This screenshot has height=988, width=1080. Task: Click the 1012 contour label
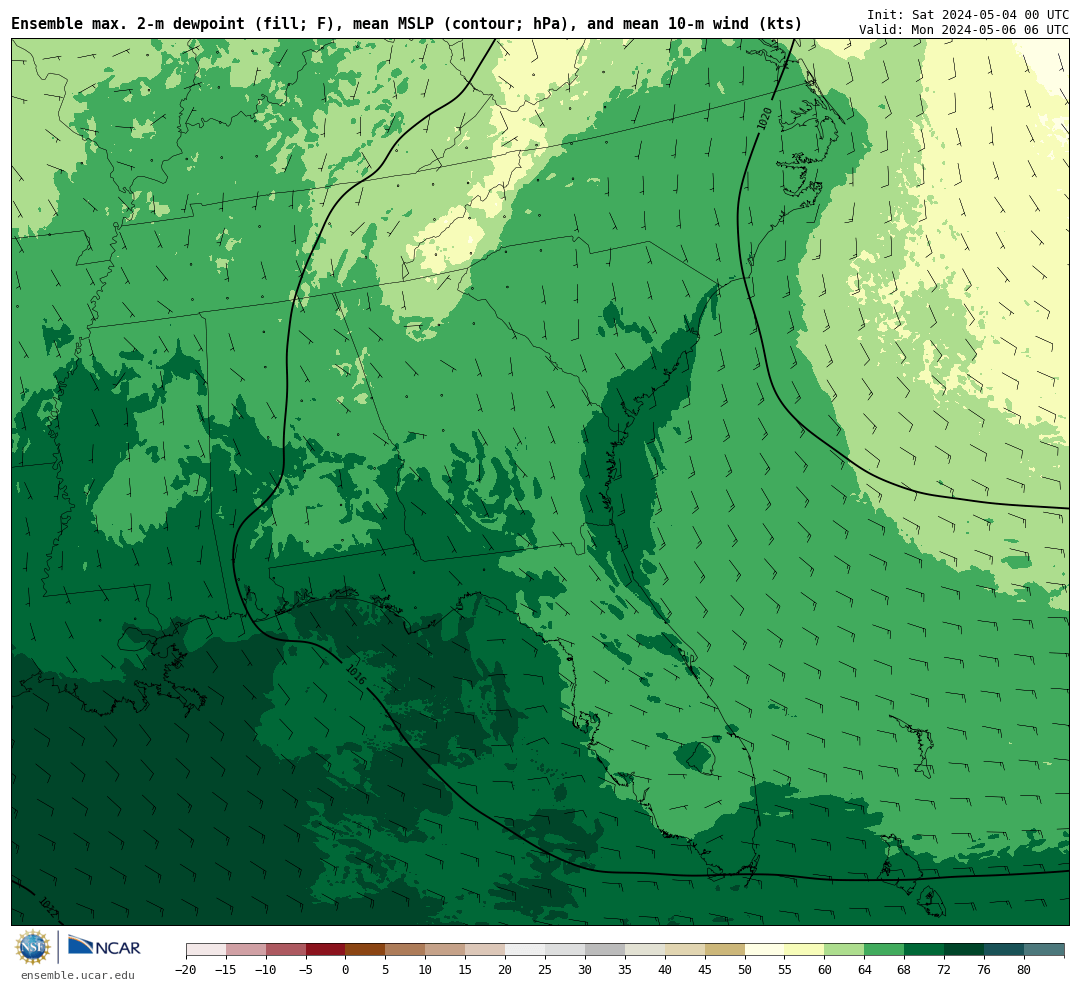tap(48, 908)
